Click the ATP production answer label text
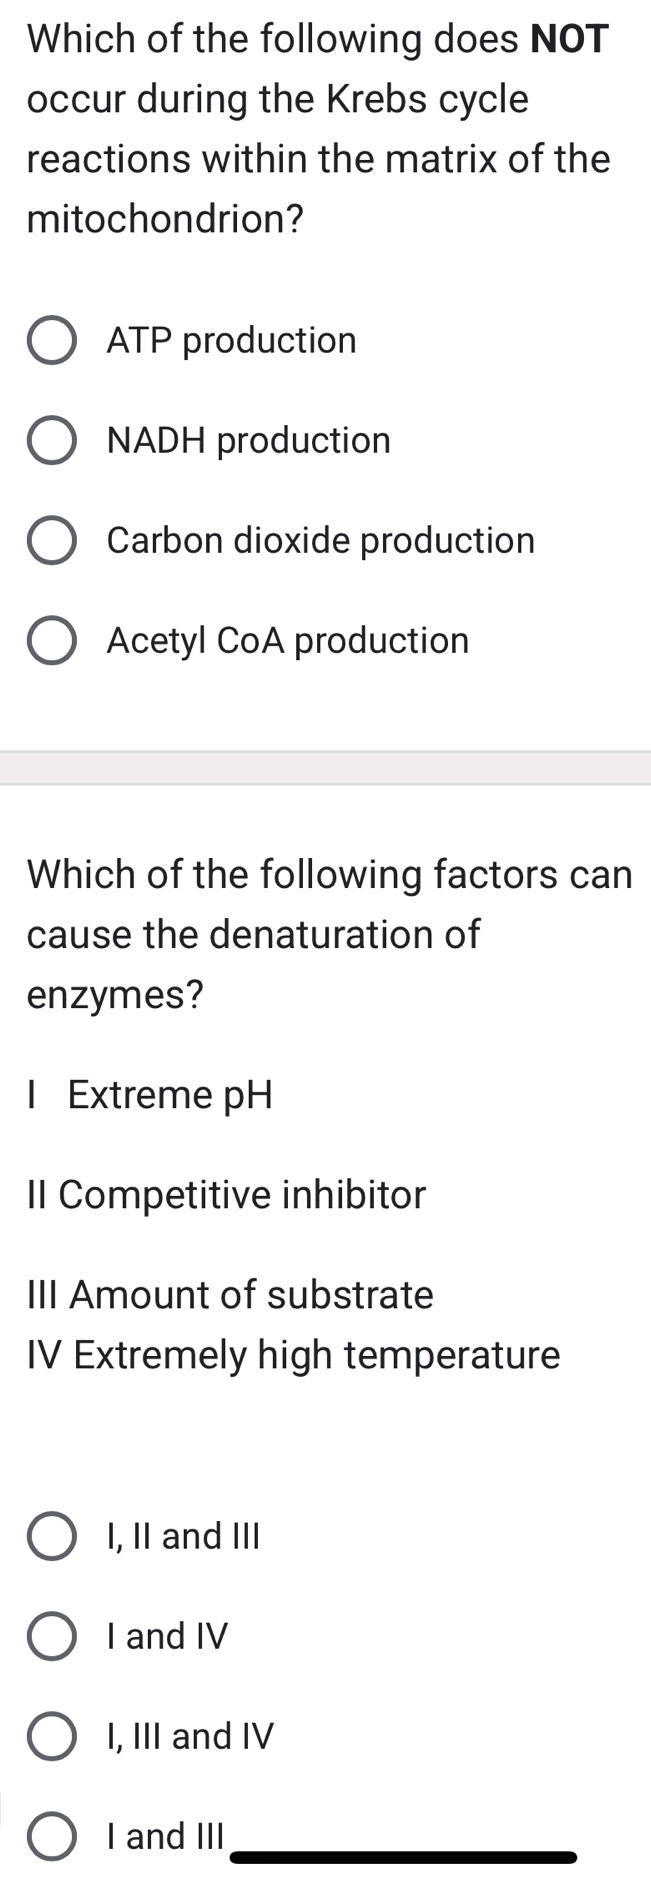The width and height of the screenshot is (651, 1884). 230,340
